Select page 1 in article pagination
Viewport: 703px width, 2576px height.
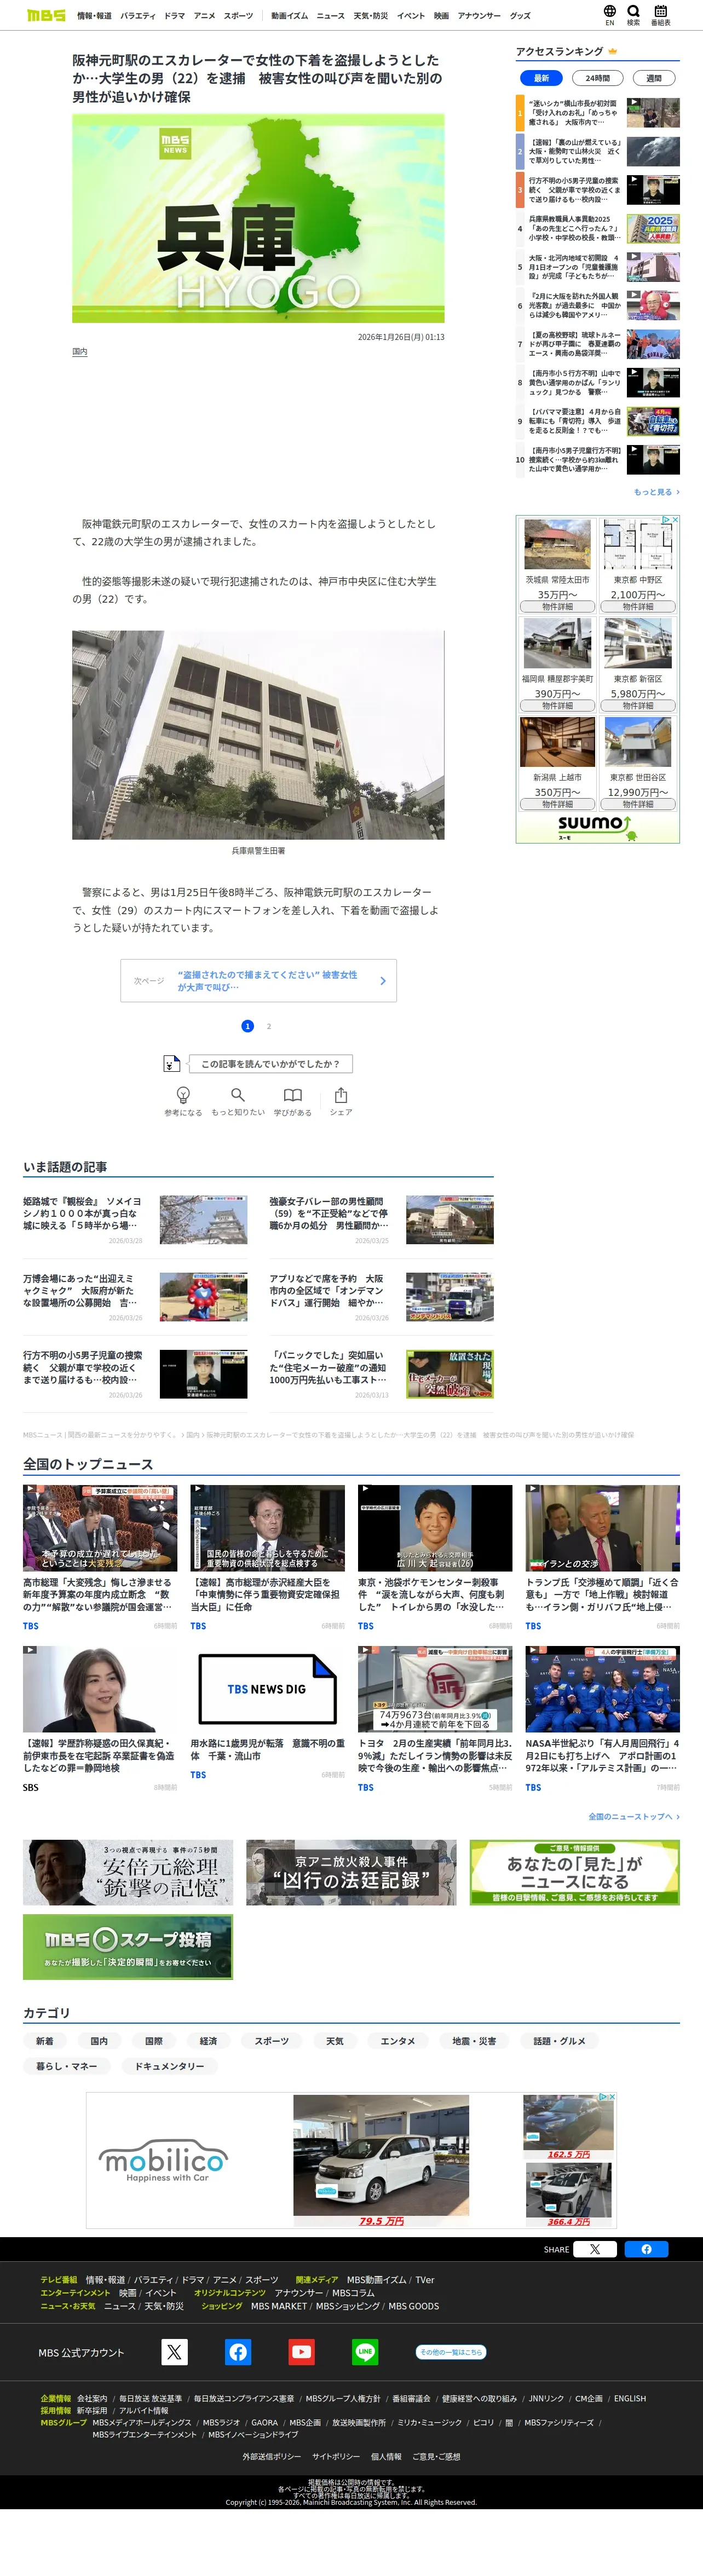tap(248, 1026)
